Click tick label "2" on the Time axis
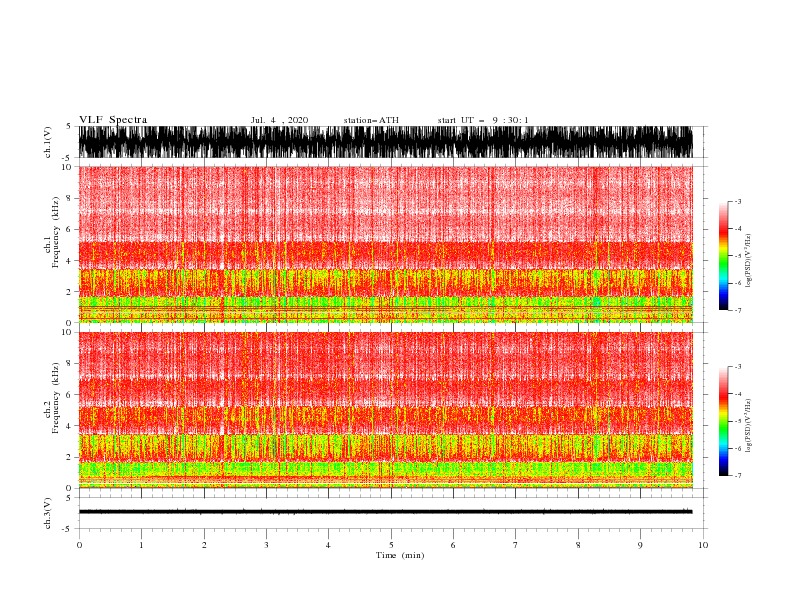 click(x=204, y=545)
